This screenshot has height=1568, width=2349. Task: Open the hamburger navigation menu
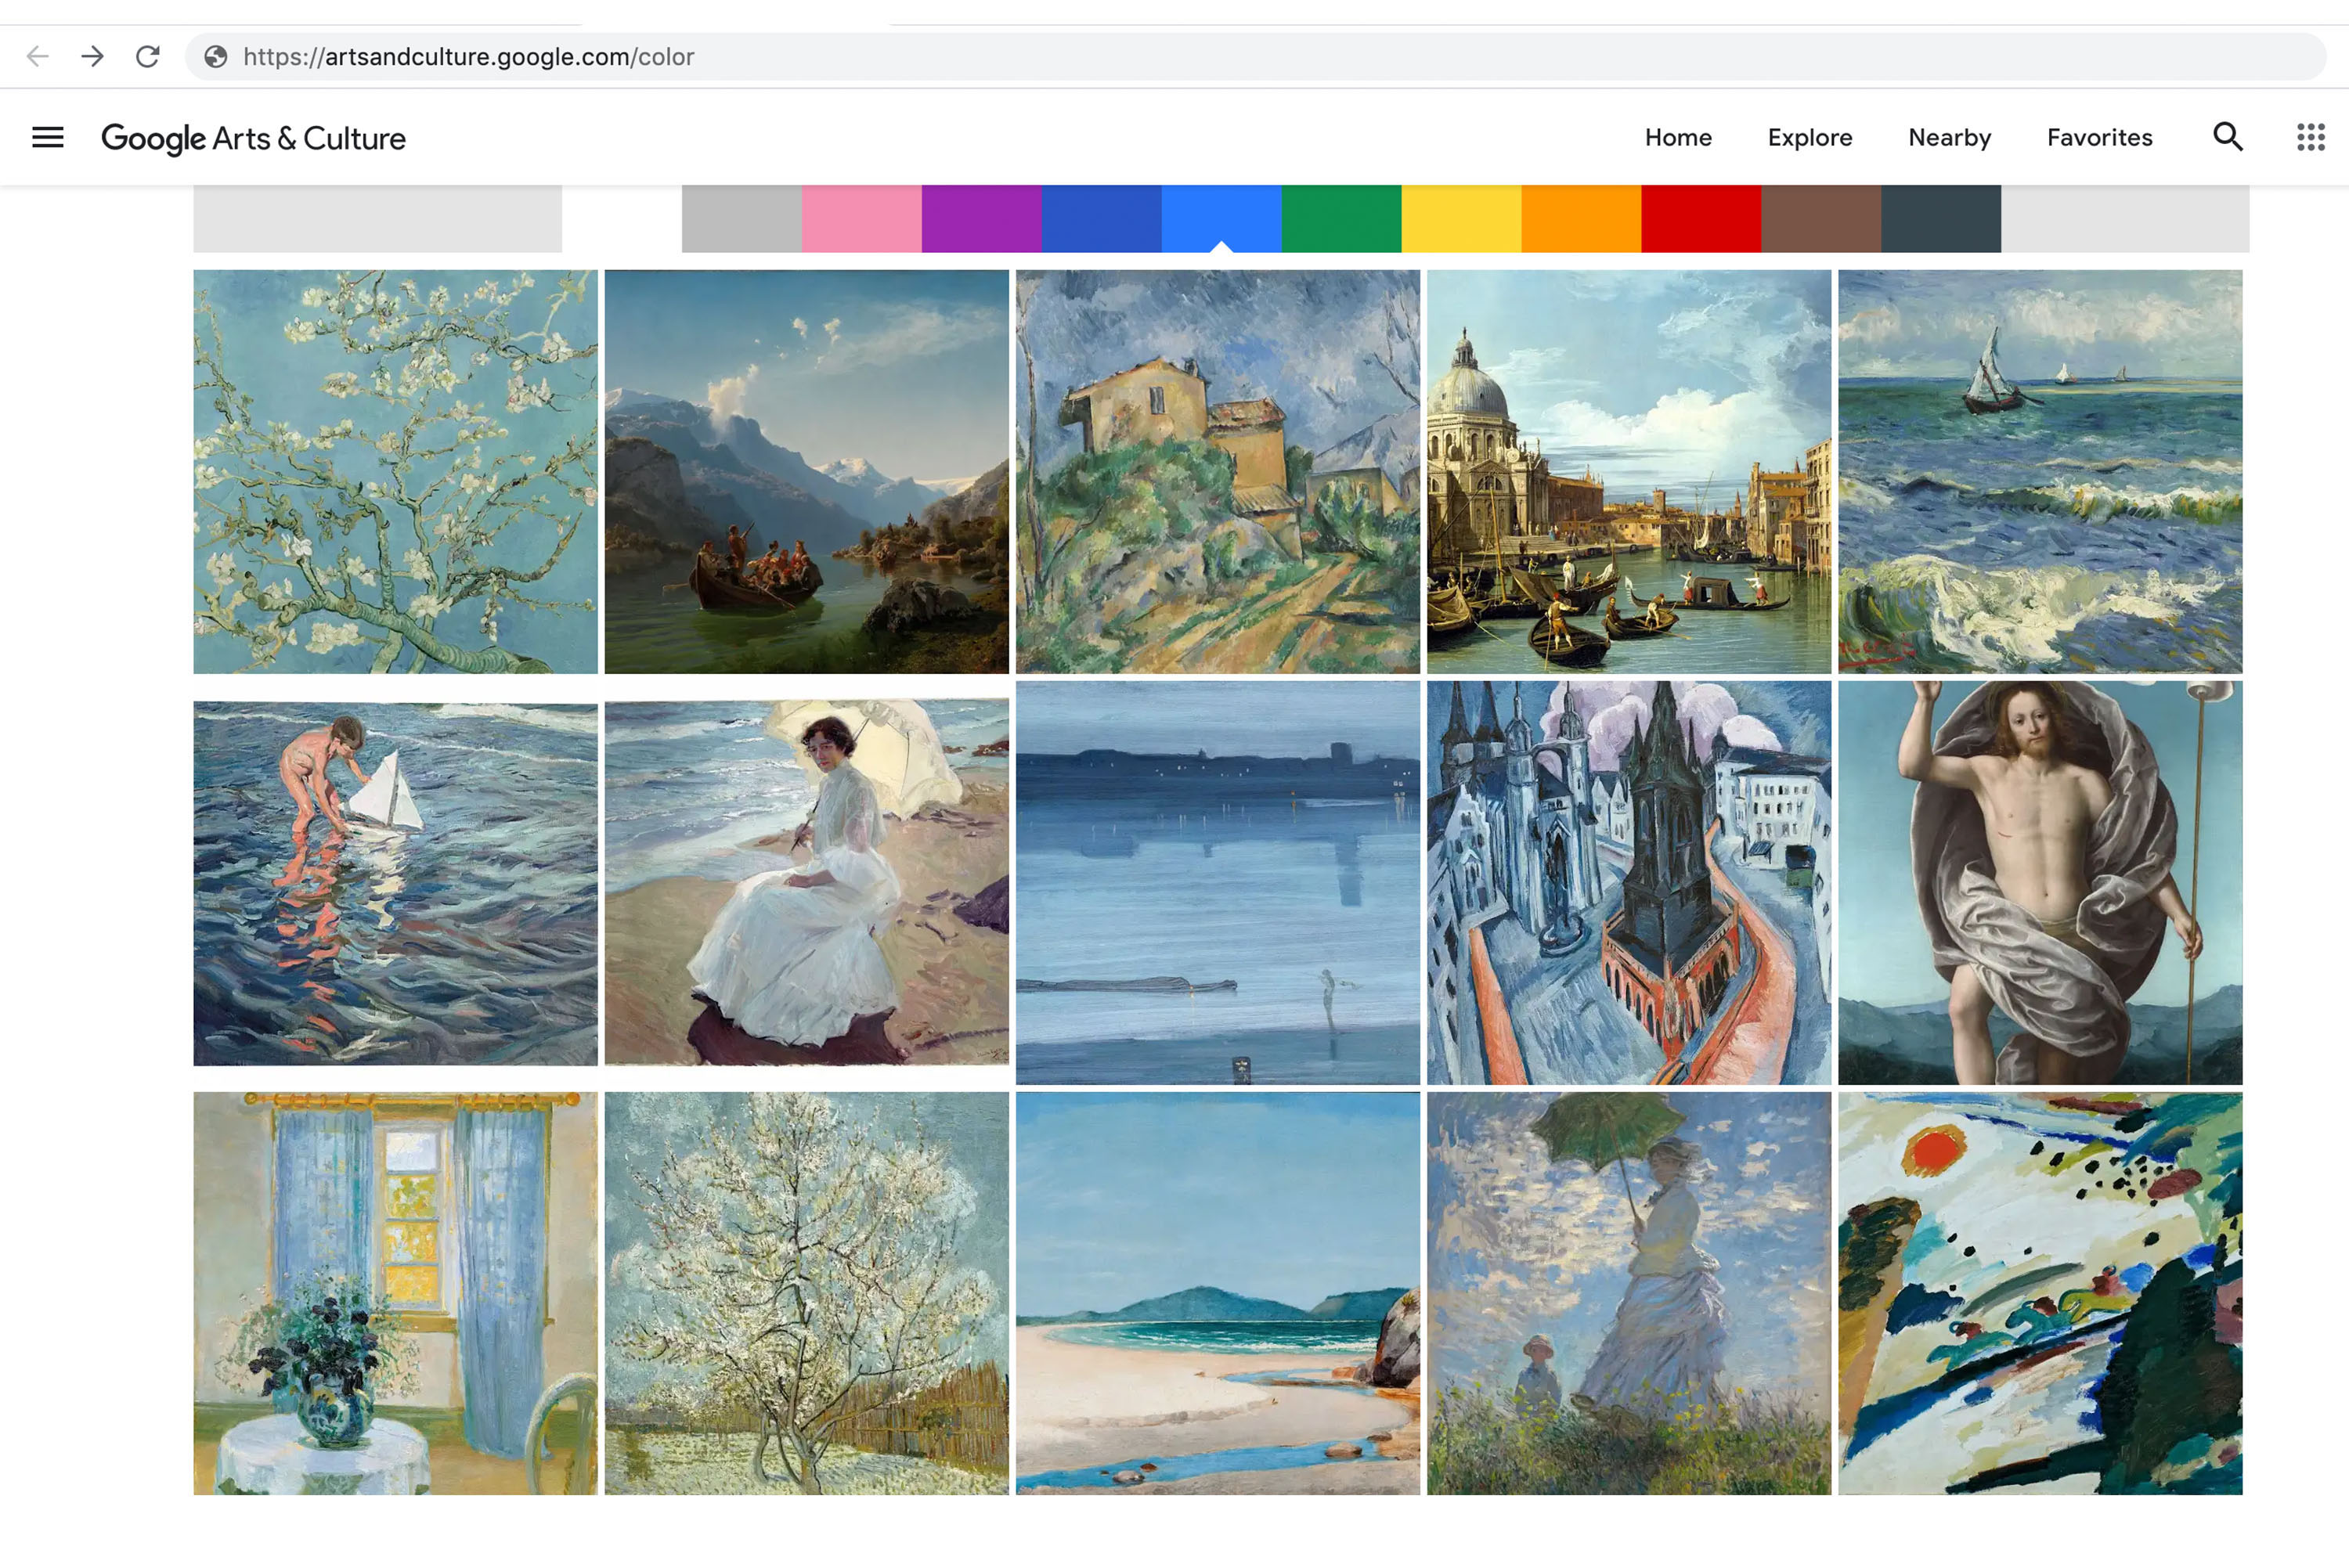[47, 137]
